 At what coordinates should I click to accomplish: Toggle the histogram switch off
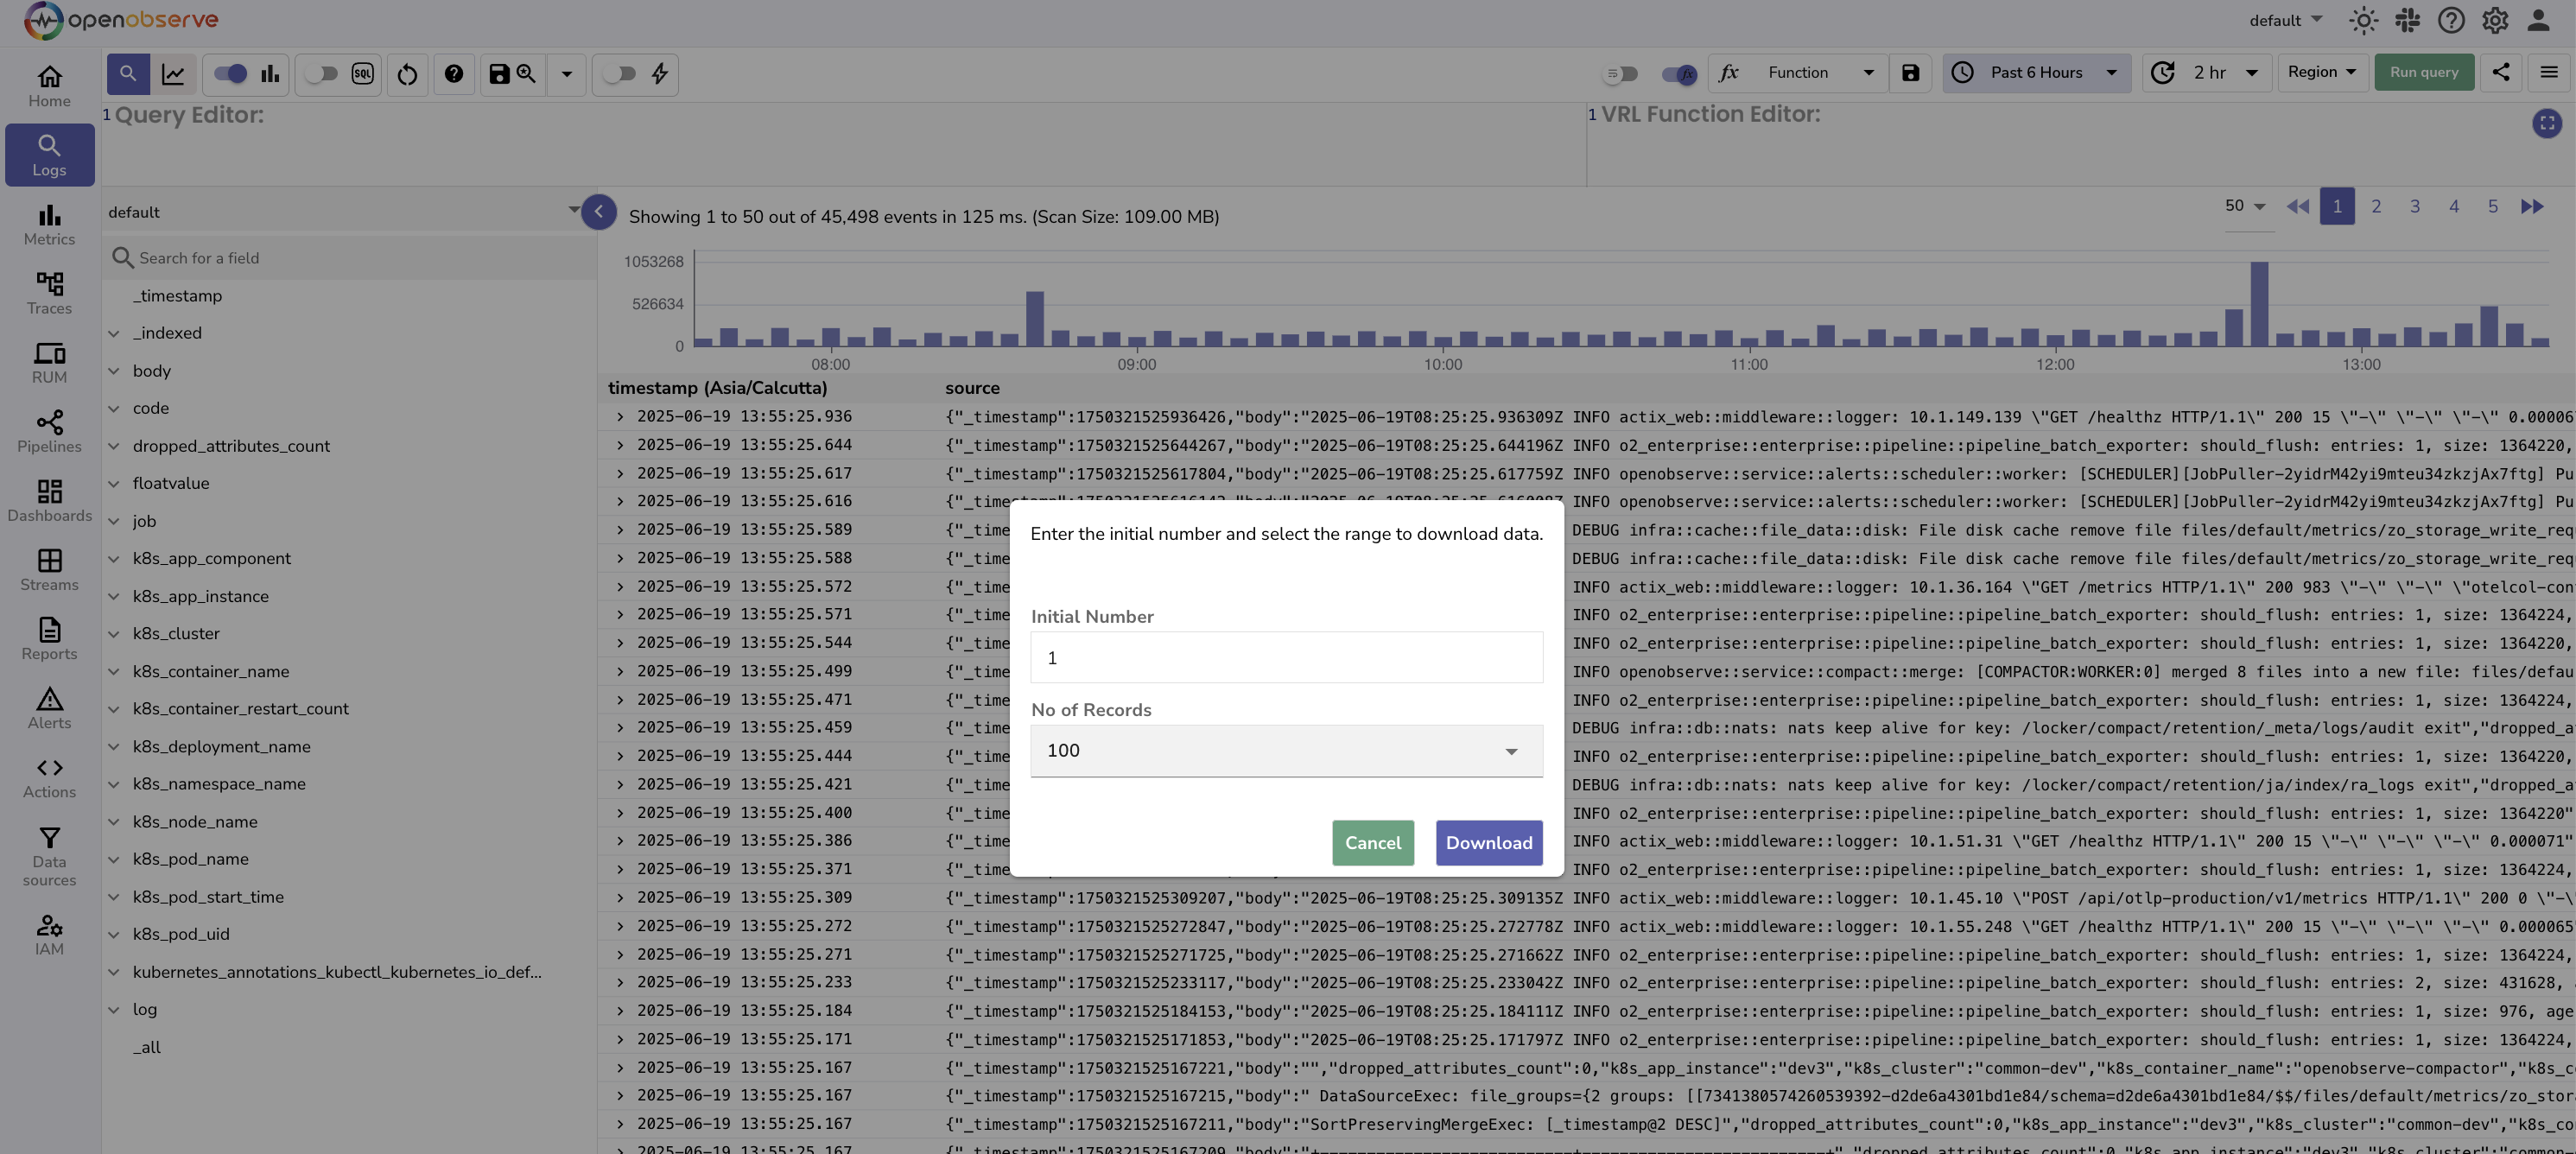230,73
